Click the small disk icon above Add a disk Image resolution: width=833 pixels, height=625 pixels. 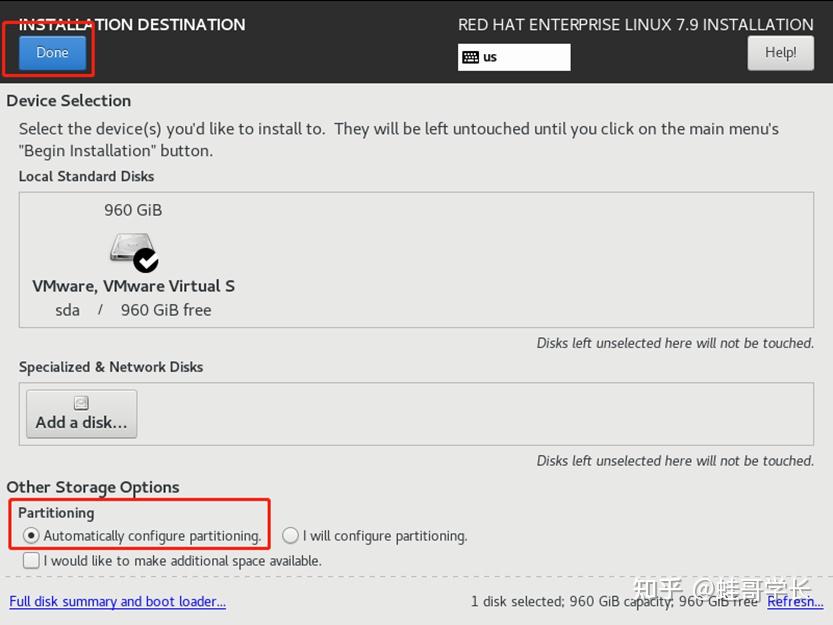[x=81, y=403]
